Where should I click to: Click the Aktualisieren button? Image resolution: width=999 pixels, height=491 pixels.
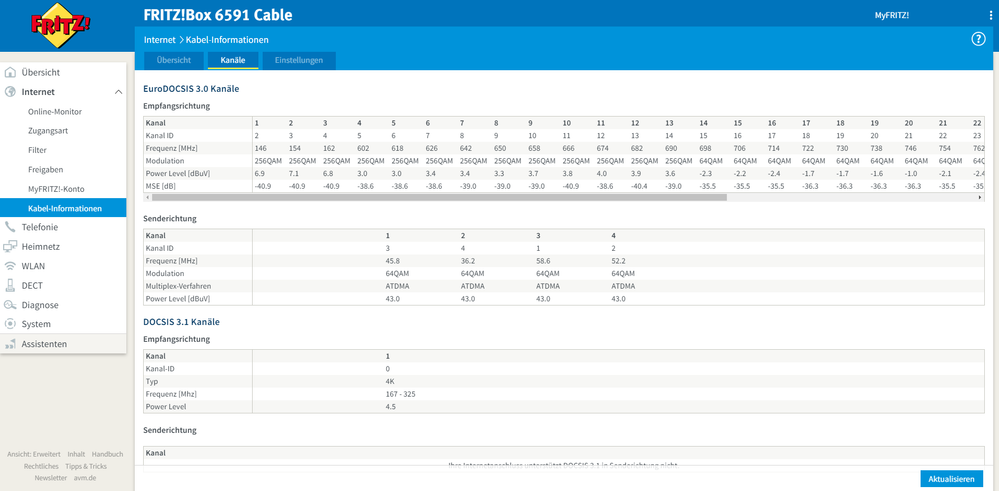click(x=951, y=479)
